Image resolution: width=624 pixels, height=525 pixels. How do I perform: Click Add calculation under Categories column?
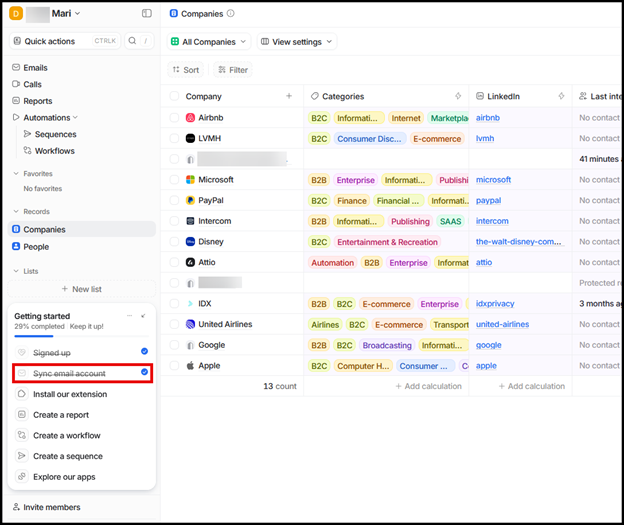click(428, 386)
